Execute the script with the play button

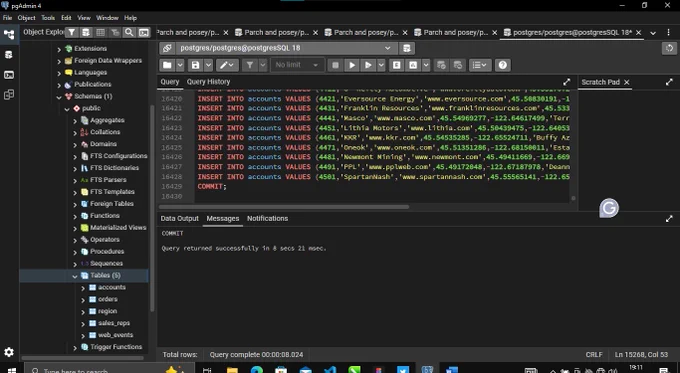[x=352, y=65]
